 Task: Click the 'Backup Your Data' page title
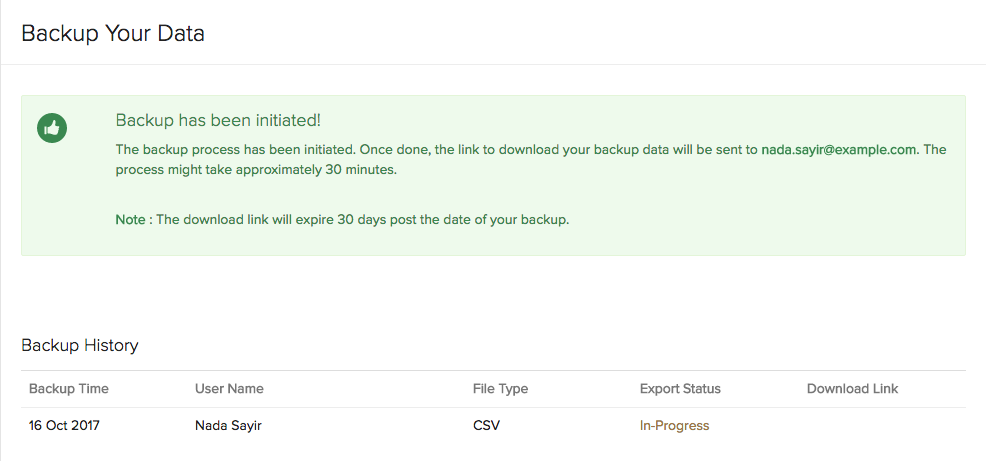(x=113, y=33)
